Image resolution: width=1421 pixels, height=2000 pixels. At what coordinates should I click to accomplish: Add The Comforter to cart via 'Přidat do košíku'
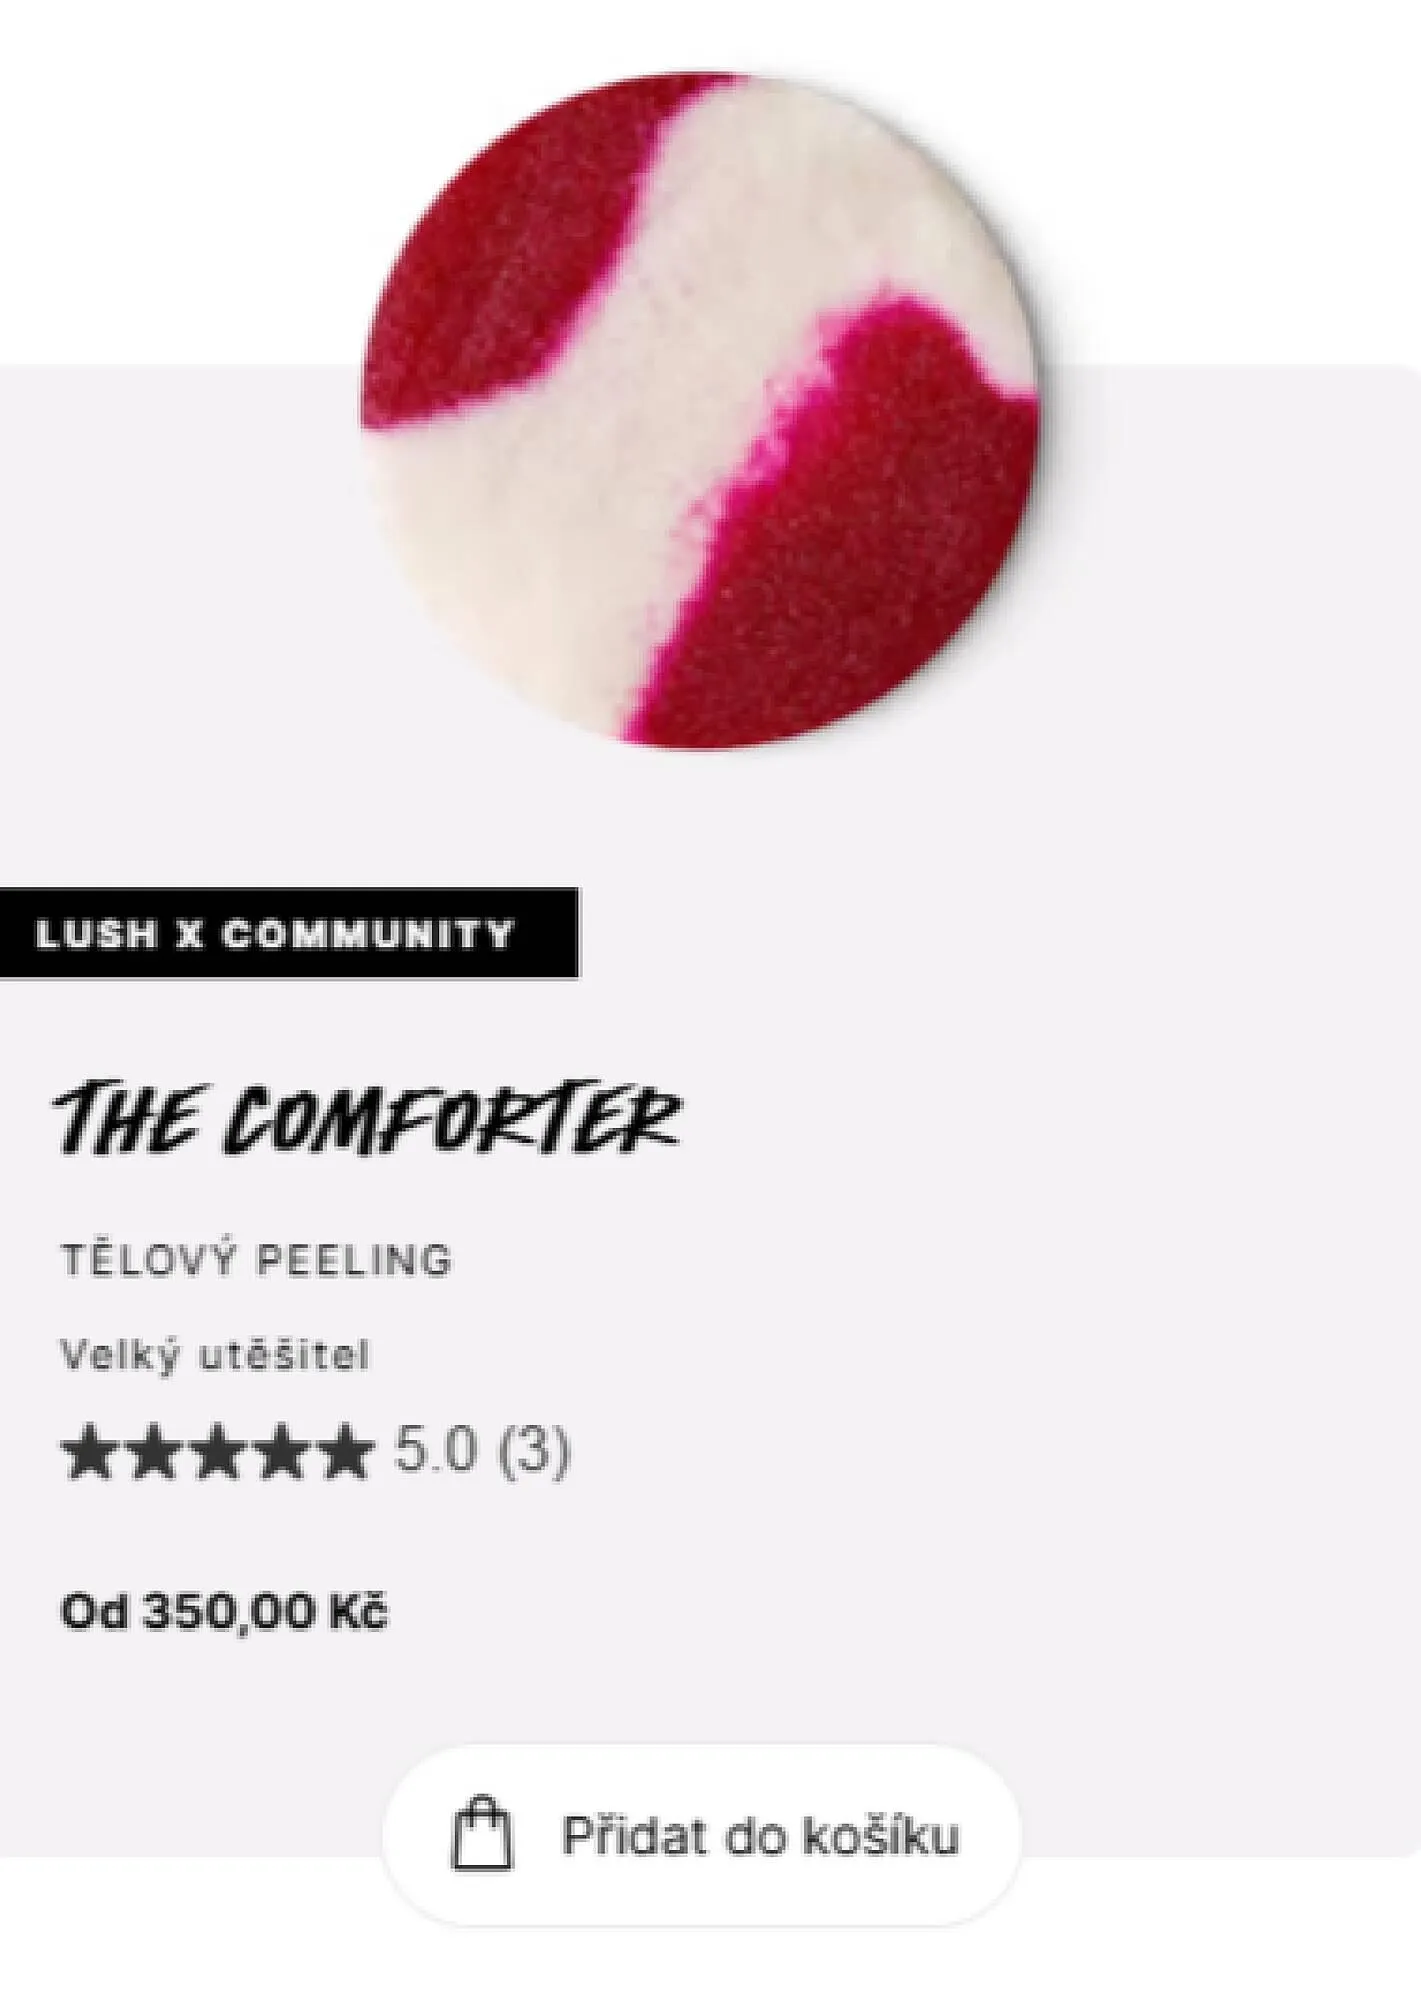point(702,1835)
